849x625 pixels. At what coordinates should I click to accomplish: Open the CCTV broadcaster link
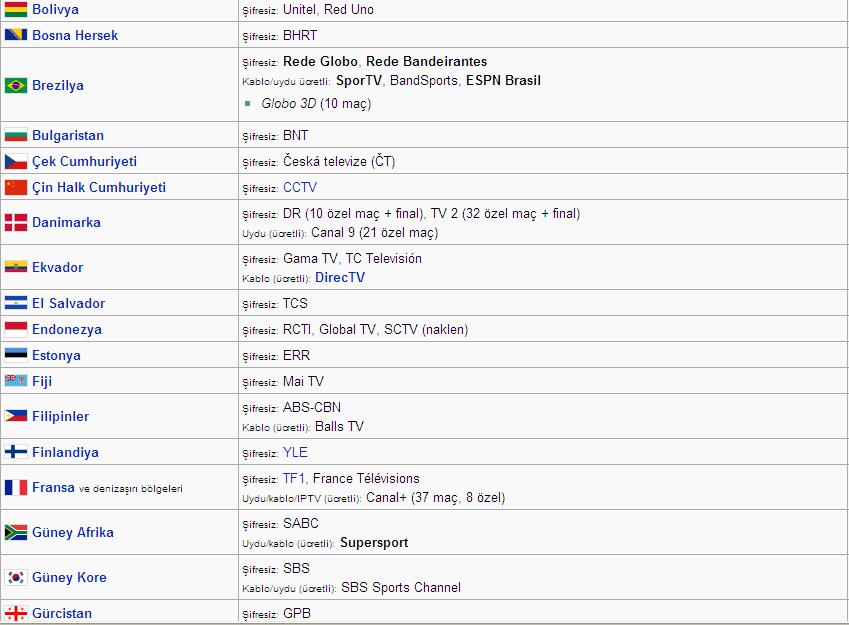click(300, 187)
